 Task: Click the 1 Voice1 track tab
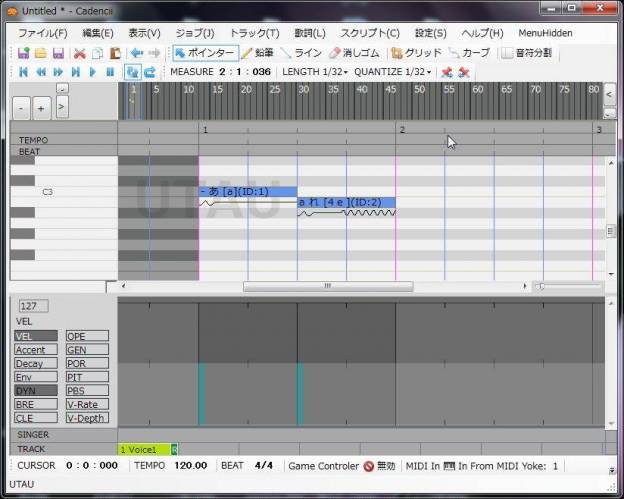(x=148, y=450)
